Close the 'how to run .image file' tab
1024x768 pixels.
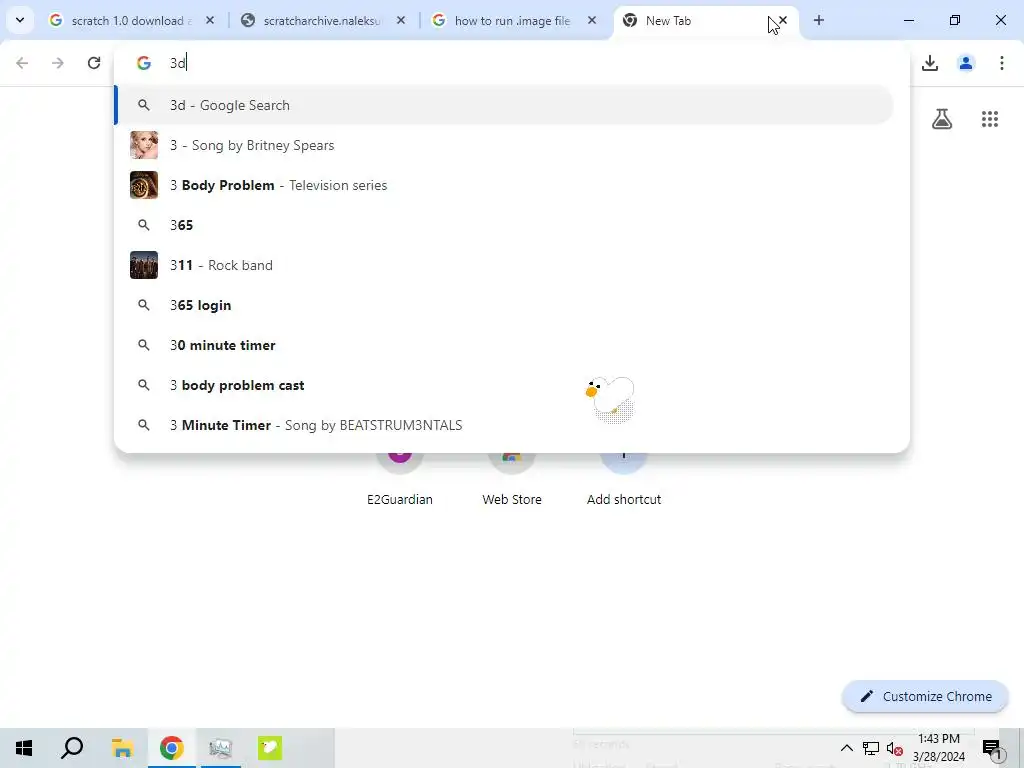592,20
